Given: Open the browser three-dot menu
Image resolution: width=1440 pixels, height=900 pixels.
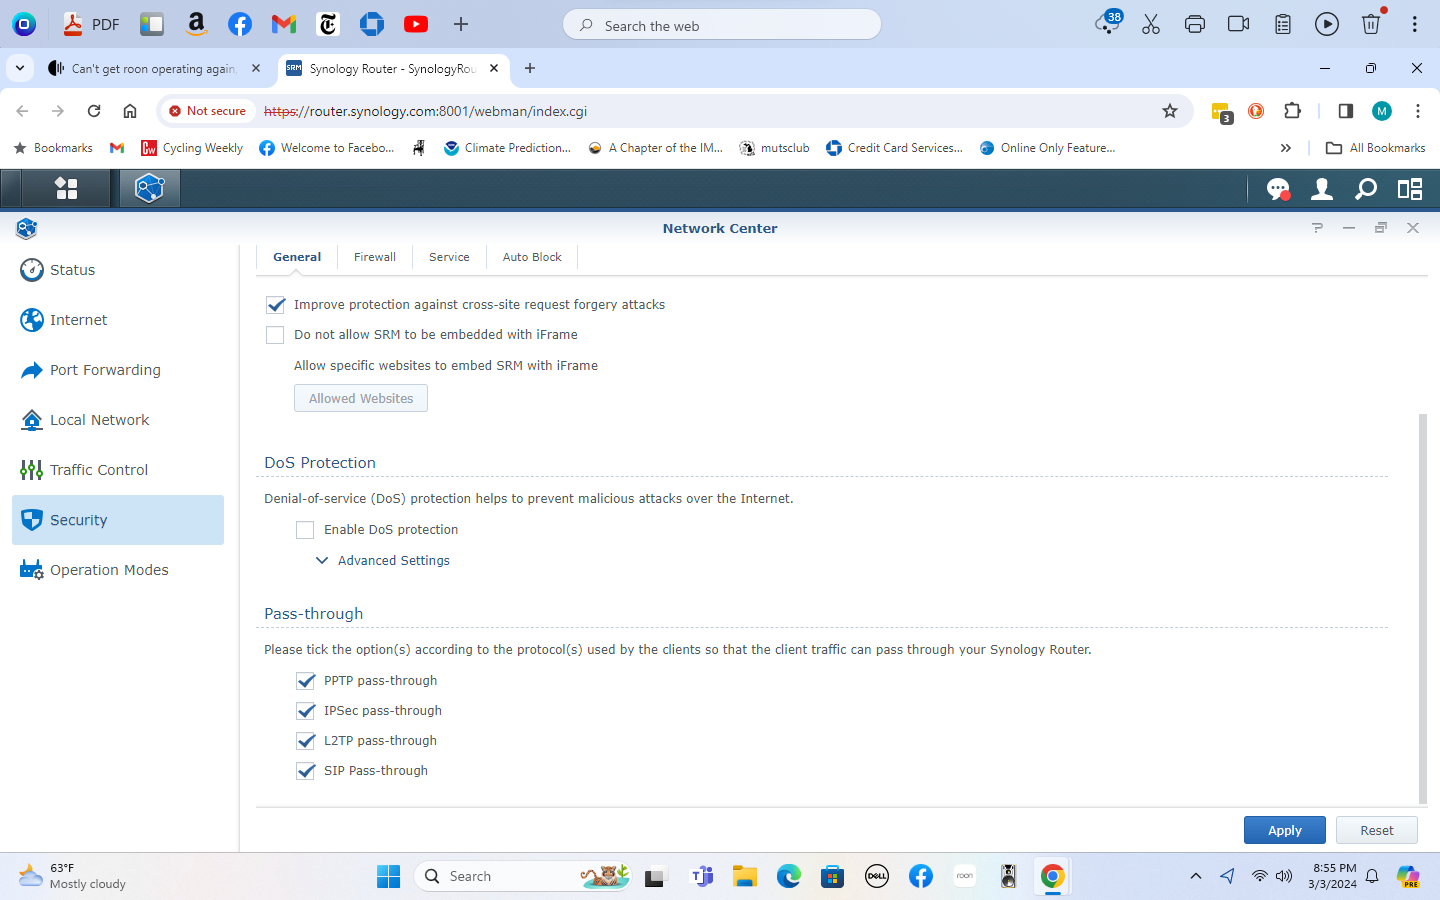Looking at the screenshot, I should [x=1418, y=111].
